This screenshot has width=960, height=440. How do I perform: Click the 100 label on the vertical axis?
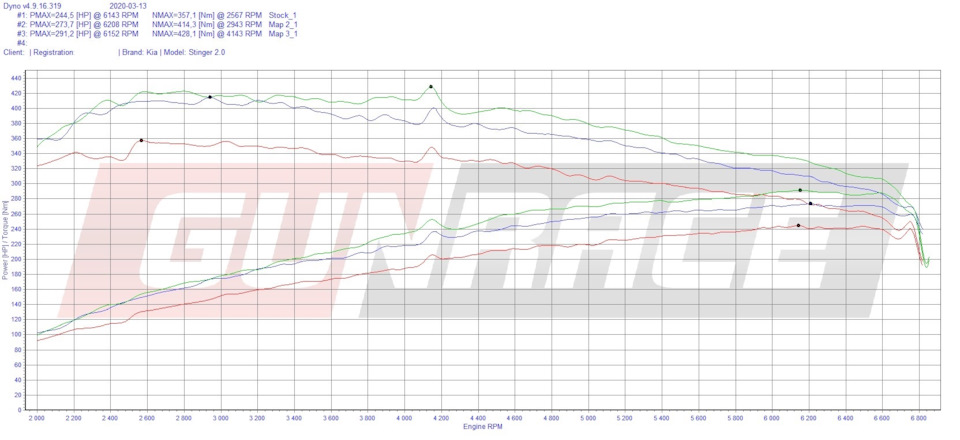pos(16,335)
